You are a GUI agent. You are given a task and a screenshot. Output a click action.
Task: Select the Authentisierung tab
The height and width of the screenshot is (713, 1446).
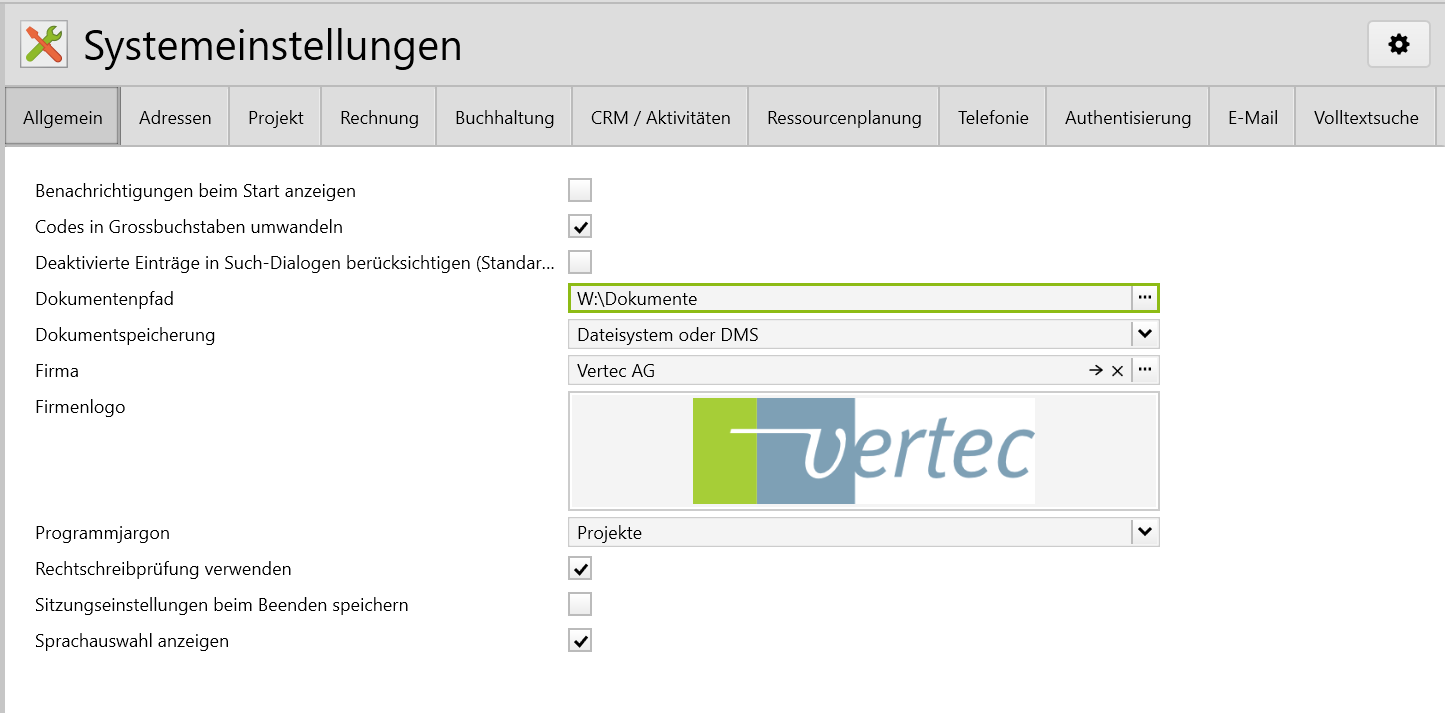[x=1127, y=118]
